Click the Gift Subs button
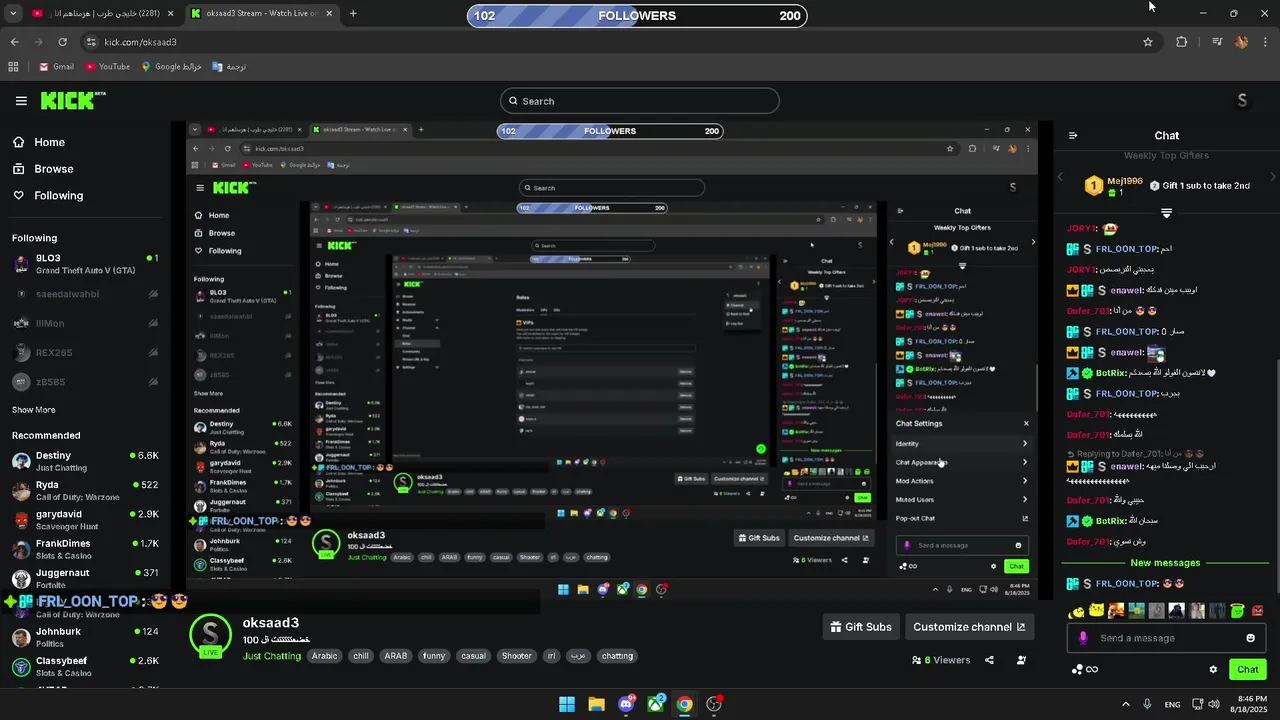The height and width of the screenshot is (720, 1280). [861, 627]
